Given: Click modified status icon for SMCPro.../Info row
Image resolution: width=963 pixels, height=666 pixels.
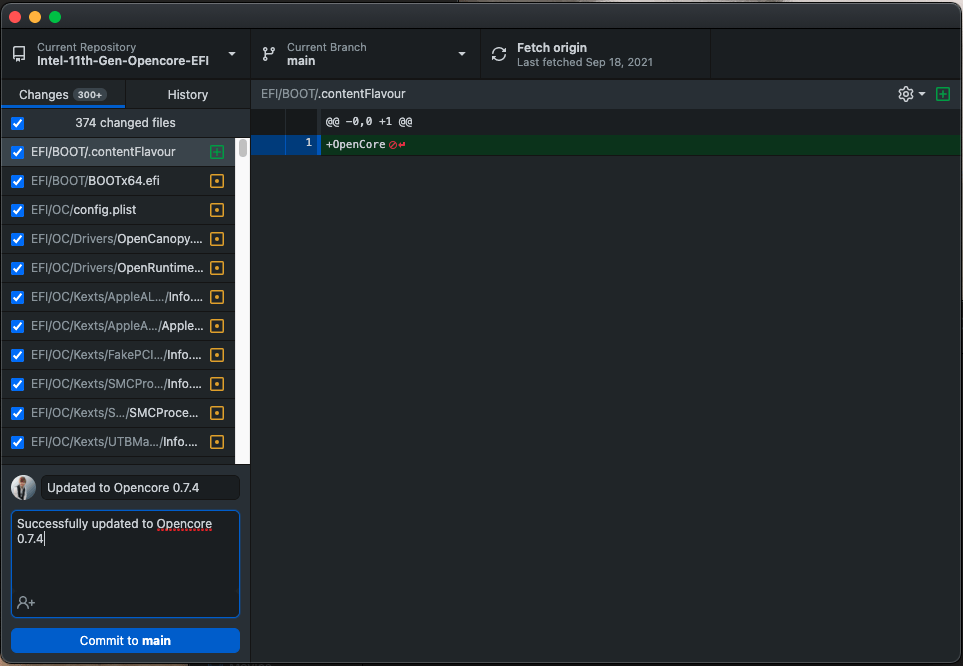Looking at the screenshot, I should [x=217, y=384].
